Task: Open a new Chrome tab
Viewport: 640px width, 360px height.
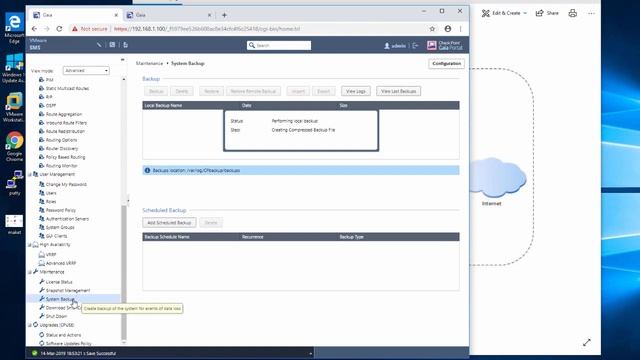Action: tap(224, 15)
